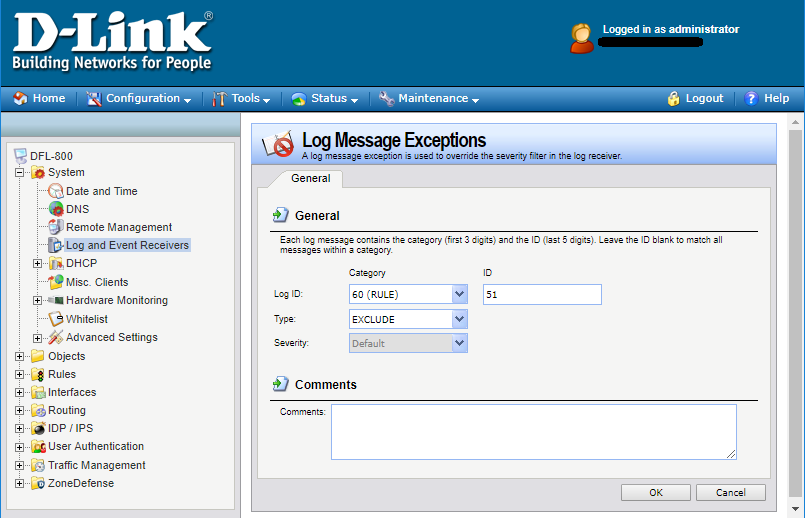Image resolution: width=805 pixels, height=518 pixels.
Task: Open the Whitelist tree item
Action: (87, 319)
